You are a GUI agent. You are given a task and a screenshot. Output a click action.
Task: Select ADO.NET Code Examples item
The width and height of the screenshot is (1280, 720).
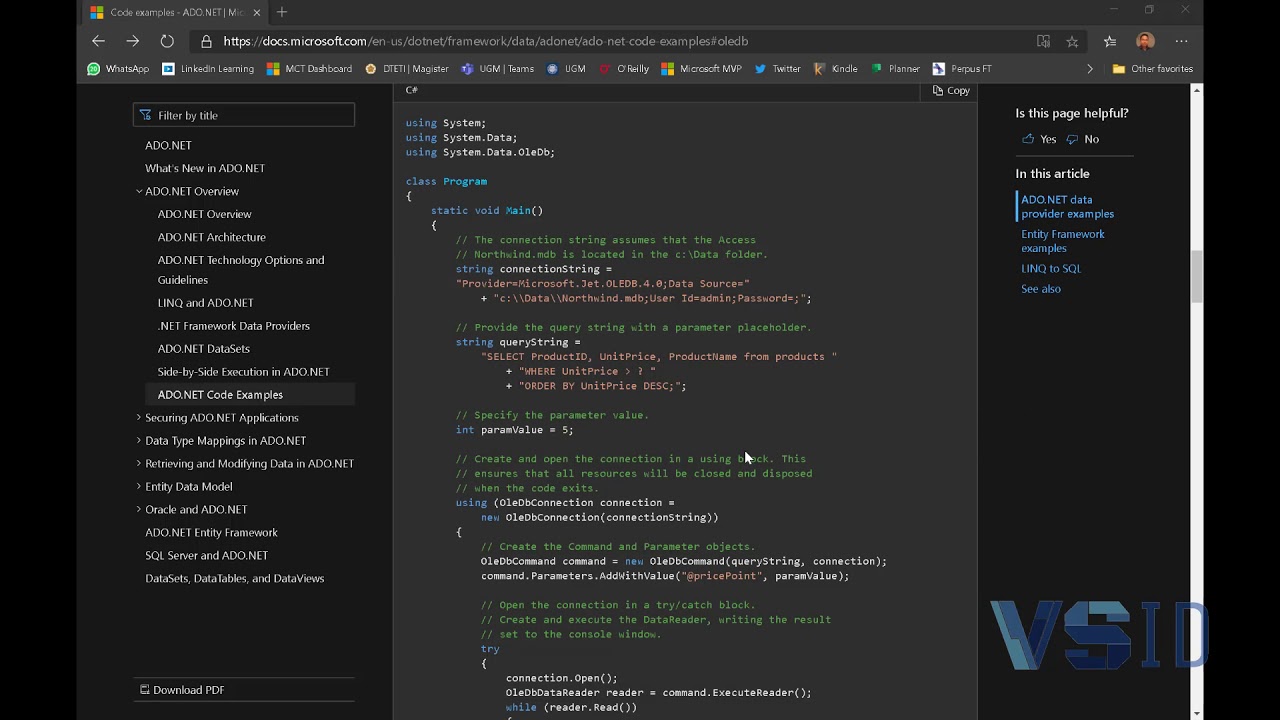click(x=249, y=395)
